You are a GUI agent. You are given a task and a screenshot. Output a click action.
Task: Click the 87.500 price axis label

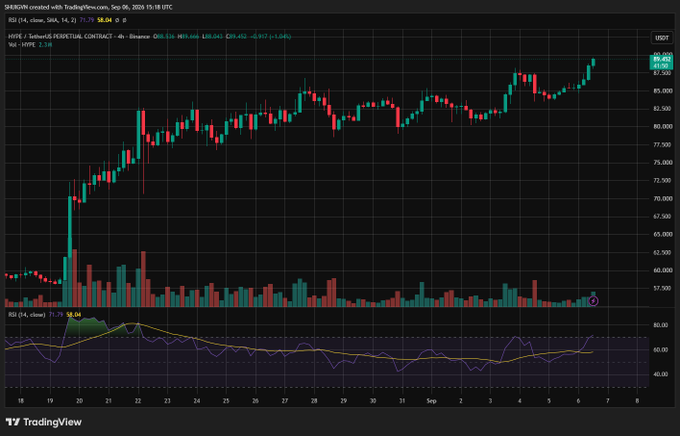[x=663, y=73]
